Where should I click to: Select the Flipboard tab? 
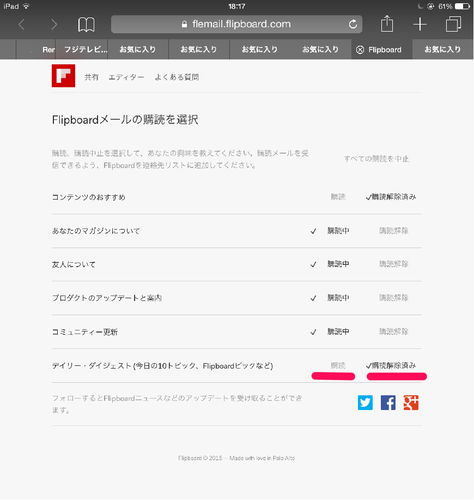pos(382,49)
